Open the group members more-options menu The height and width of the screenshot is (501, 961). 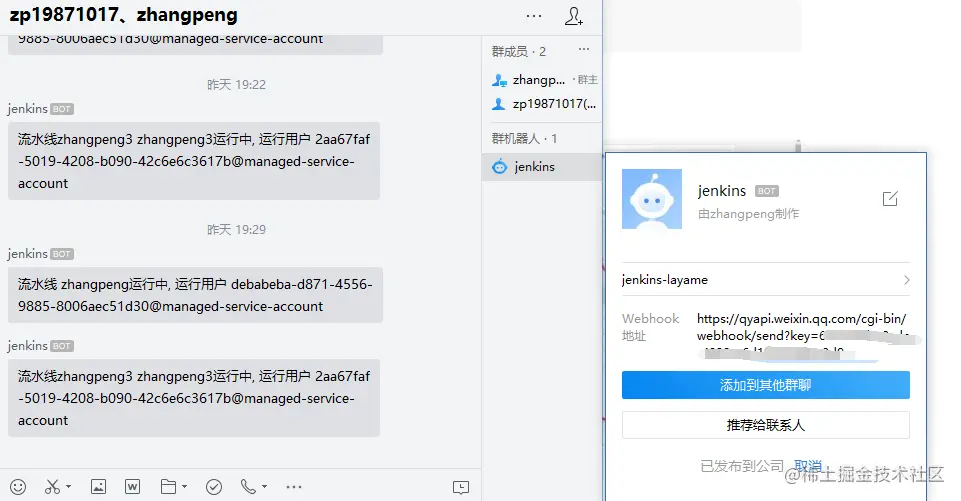pyautogui.click(x=583, y=49)
